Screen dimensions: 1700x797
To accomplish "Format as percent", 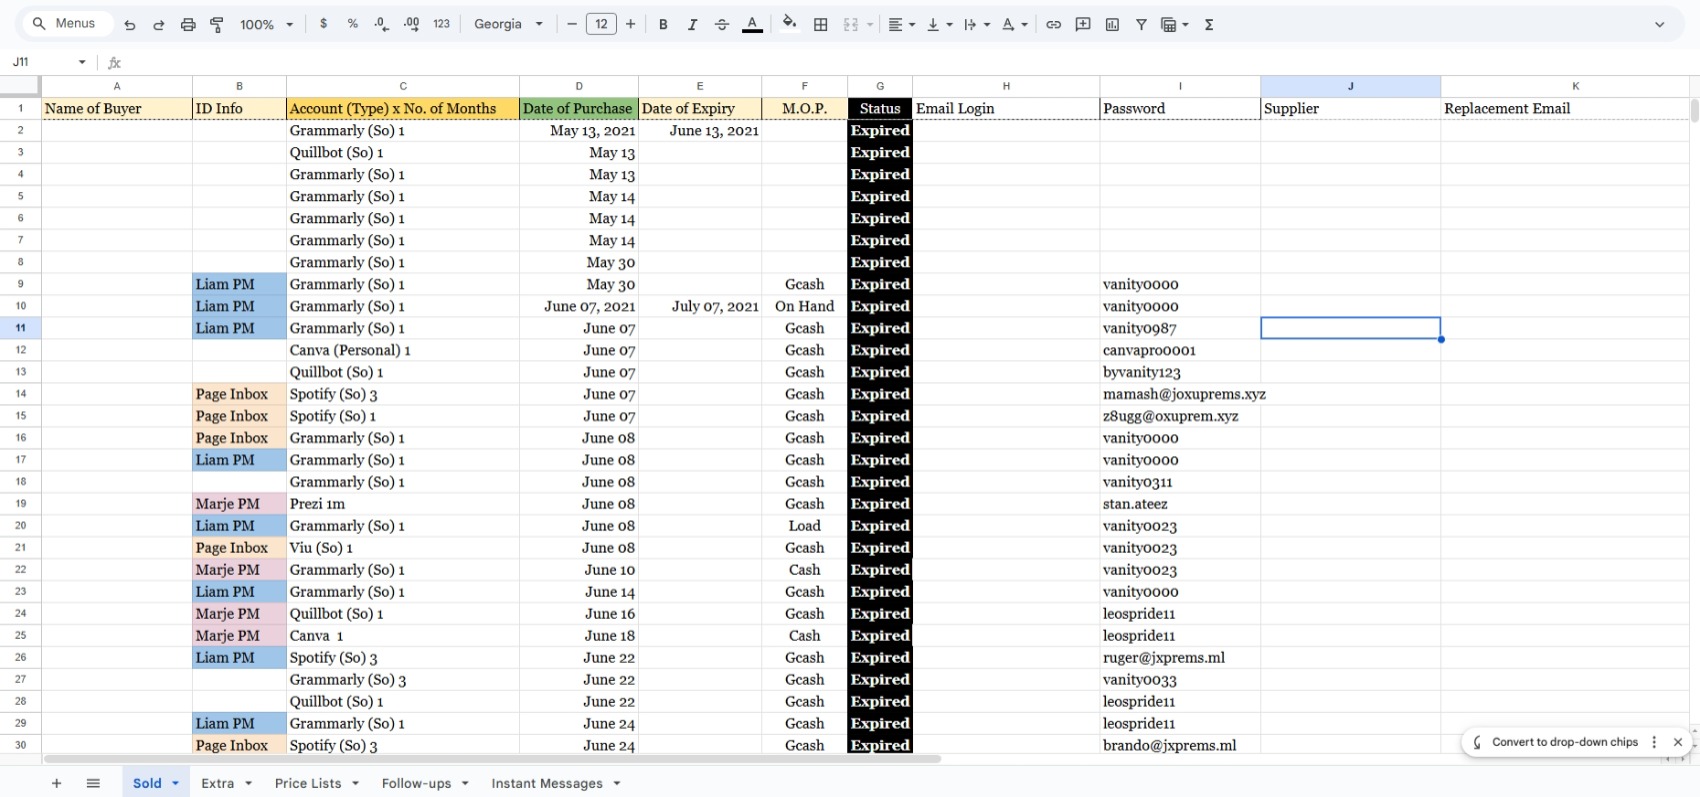I will (x=353, y=24).
